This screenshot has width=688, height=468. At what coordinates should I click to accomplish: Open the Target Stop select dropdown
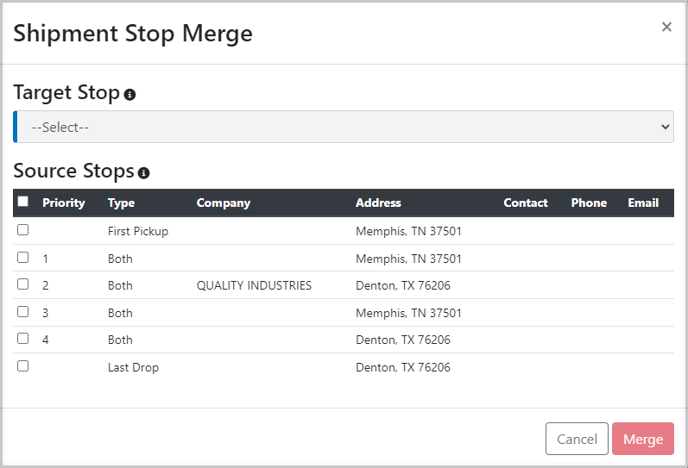pyautogui.click(x=344, y=127)
